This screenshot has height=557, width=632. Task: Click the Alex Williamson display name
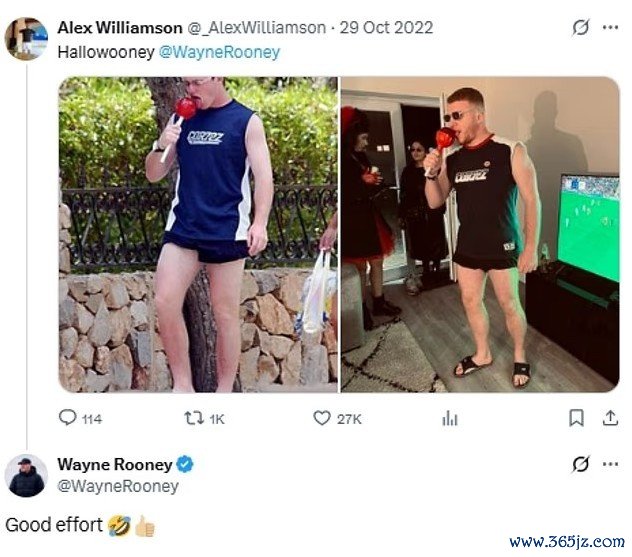point(120,28)
